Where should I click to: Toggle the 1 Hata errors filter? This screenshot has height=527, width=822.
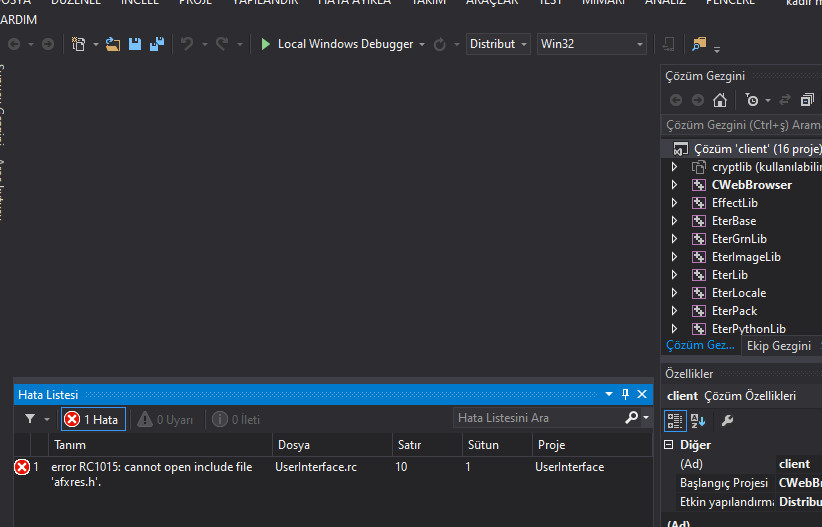(x=93, y=420)
